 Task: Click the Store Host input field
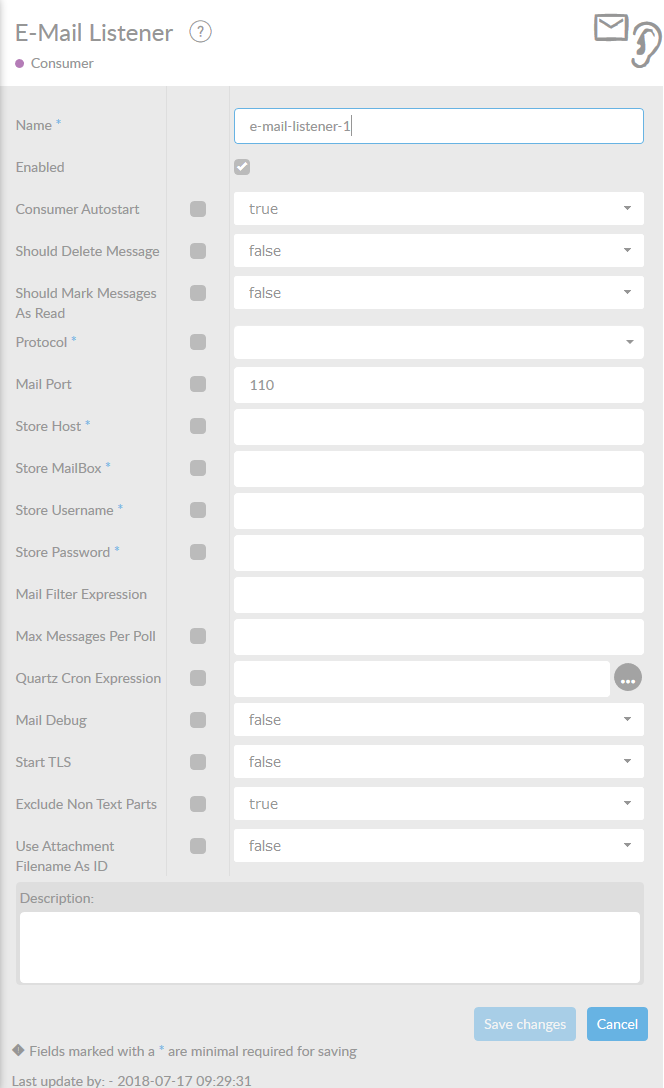coord(438,426)
